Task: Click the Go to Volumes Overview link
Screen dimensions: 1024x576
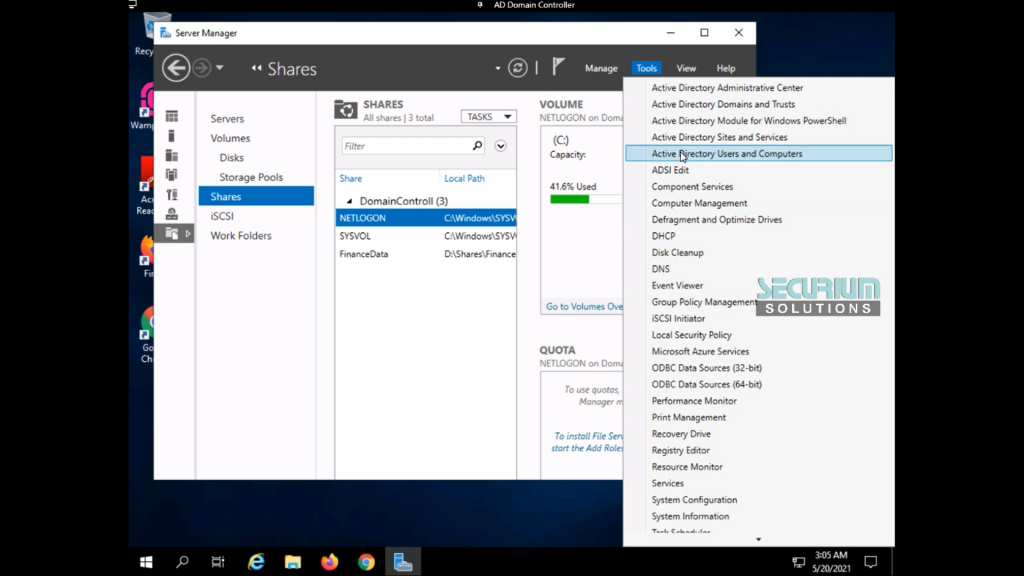Action: tap(584, 306)
